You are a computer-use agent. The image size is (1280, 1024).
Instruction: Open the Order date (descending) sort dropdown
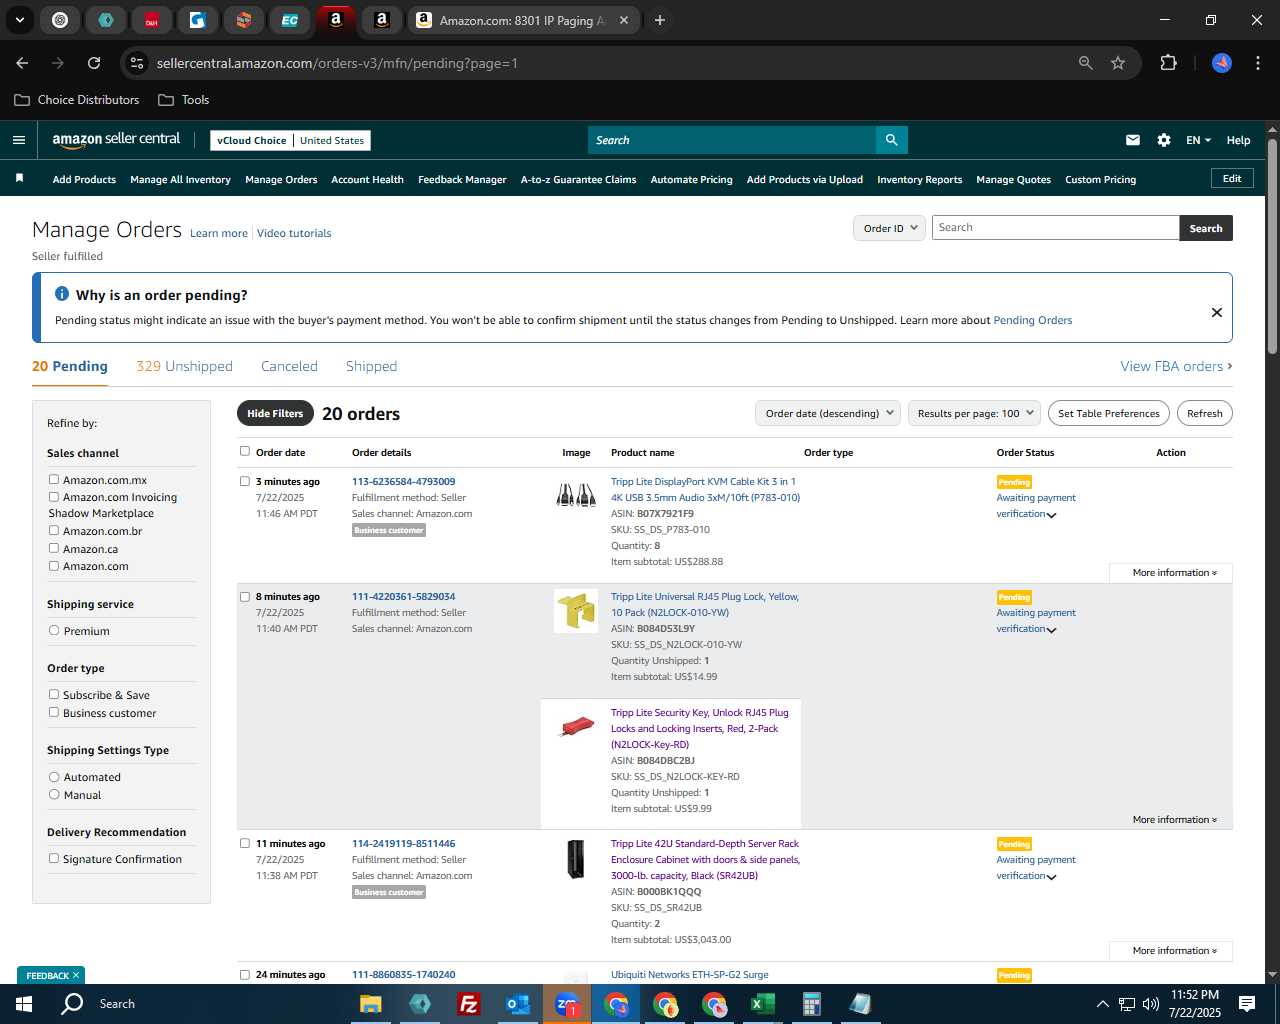point(828,413)
